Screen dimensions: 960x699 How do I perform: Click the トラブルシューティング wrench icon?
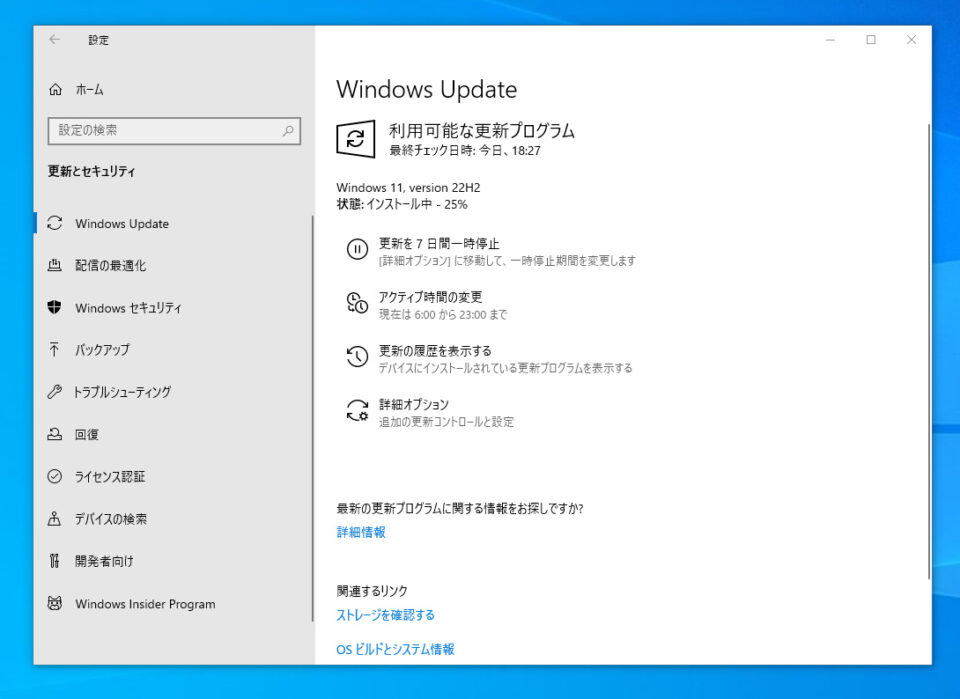pyautogui.click(x=54, y=392)
